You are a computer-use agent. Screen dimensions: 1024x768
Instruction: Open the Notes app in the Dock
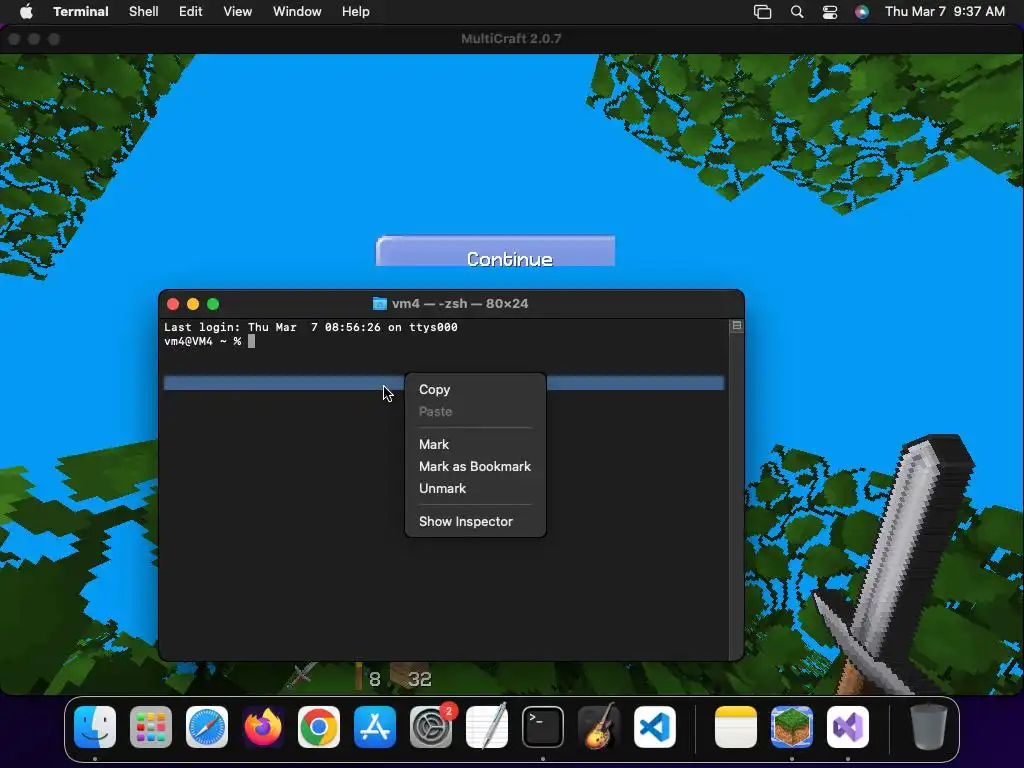coord(736,727)
